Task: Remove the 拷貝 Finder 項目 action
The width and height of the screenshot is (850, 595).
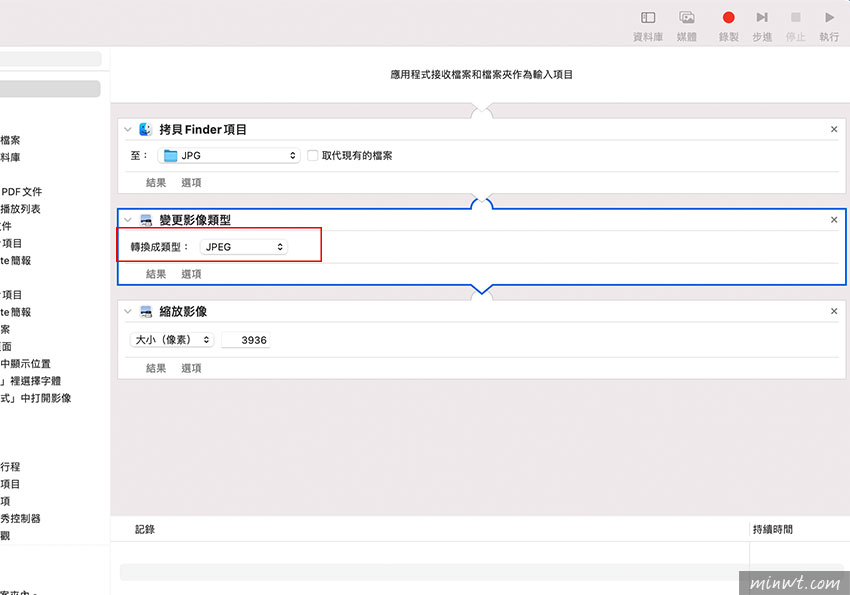Action: click(x=834, y=129)
